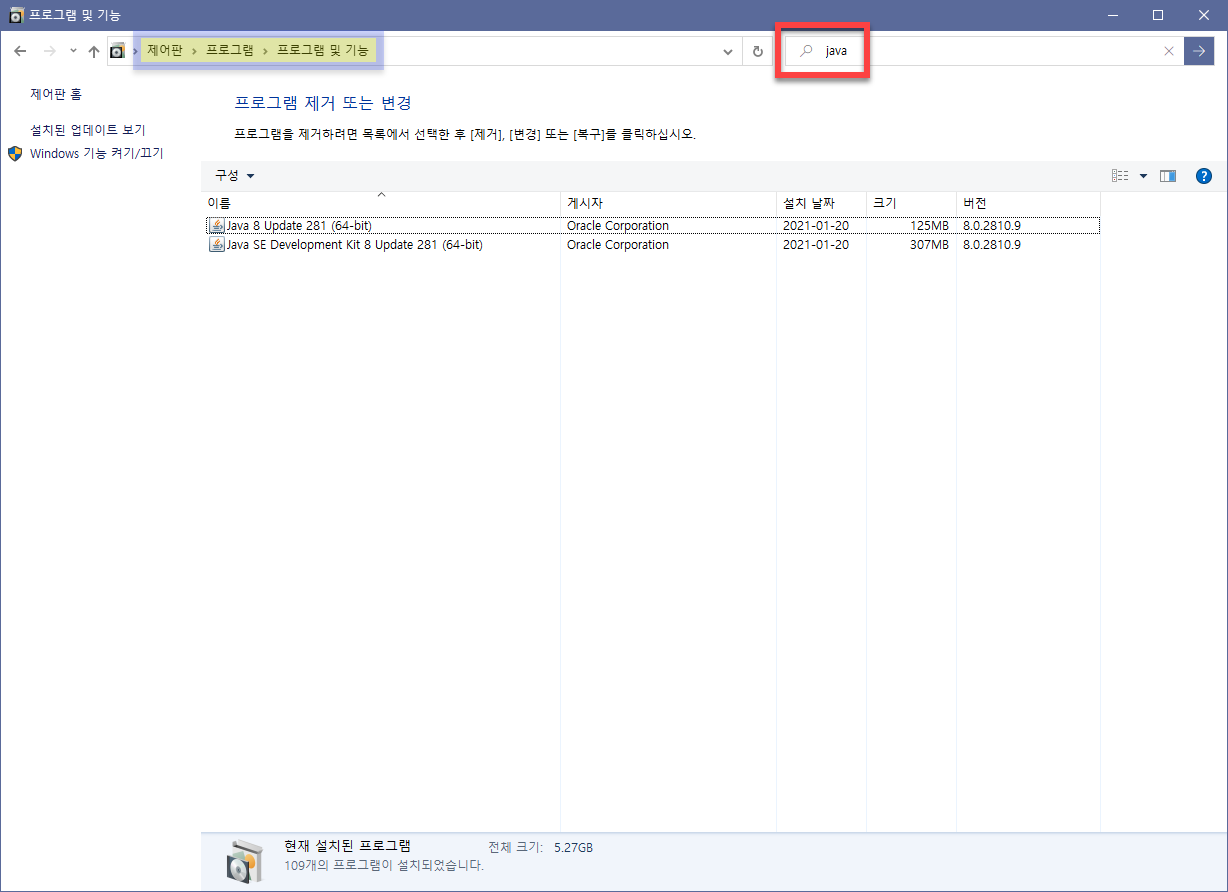
Task: Sort by the 설치 날짜 column header
Action: (821, 203)
